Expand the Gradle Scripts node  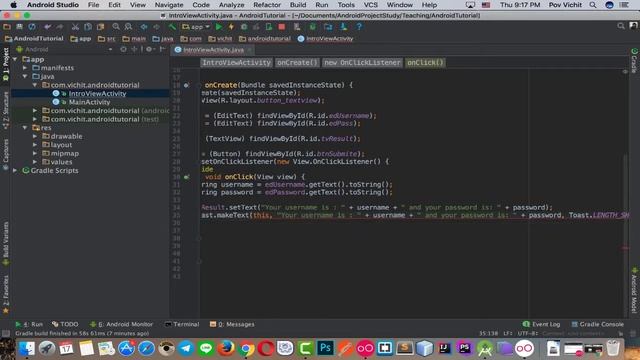coord(15,171)
